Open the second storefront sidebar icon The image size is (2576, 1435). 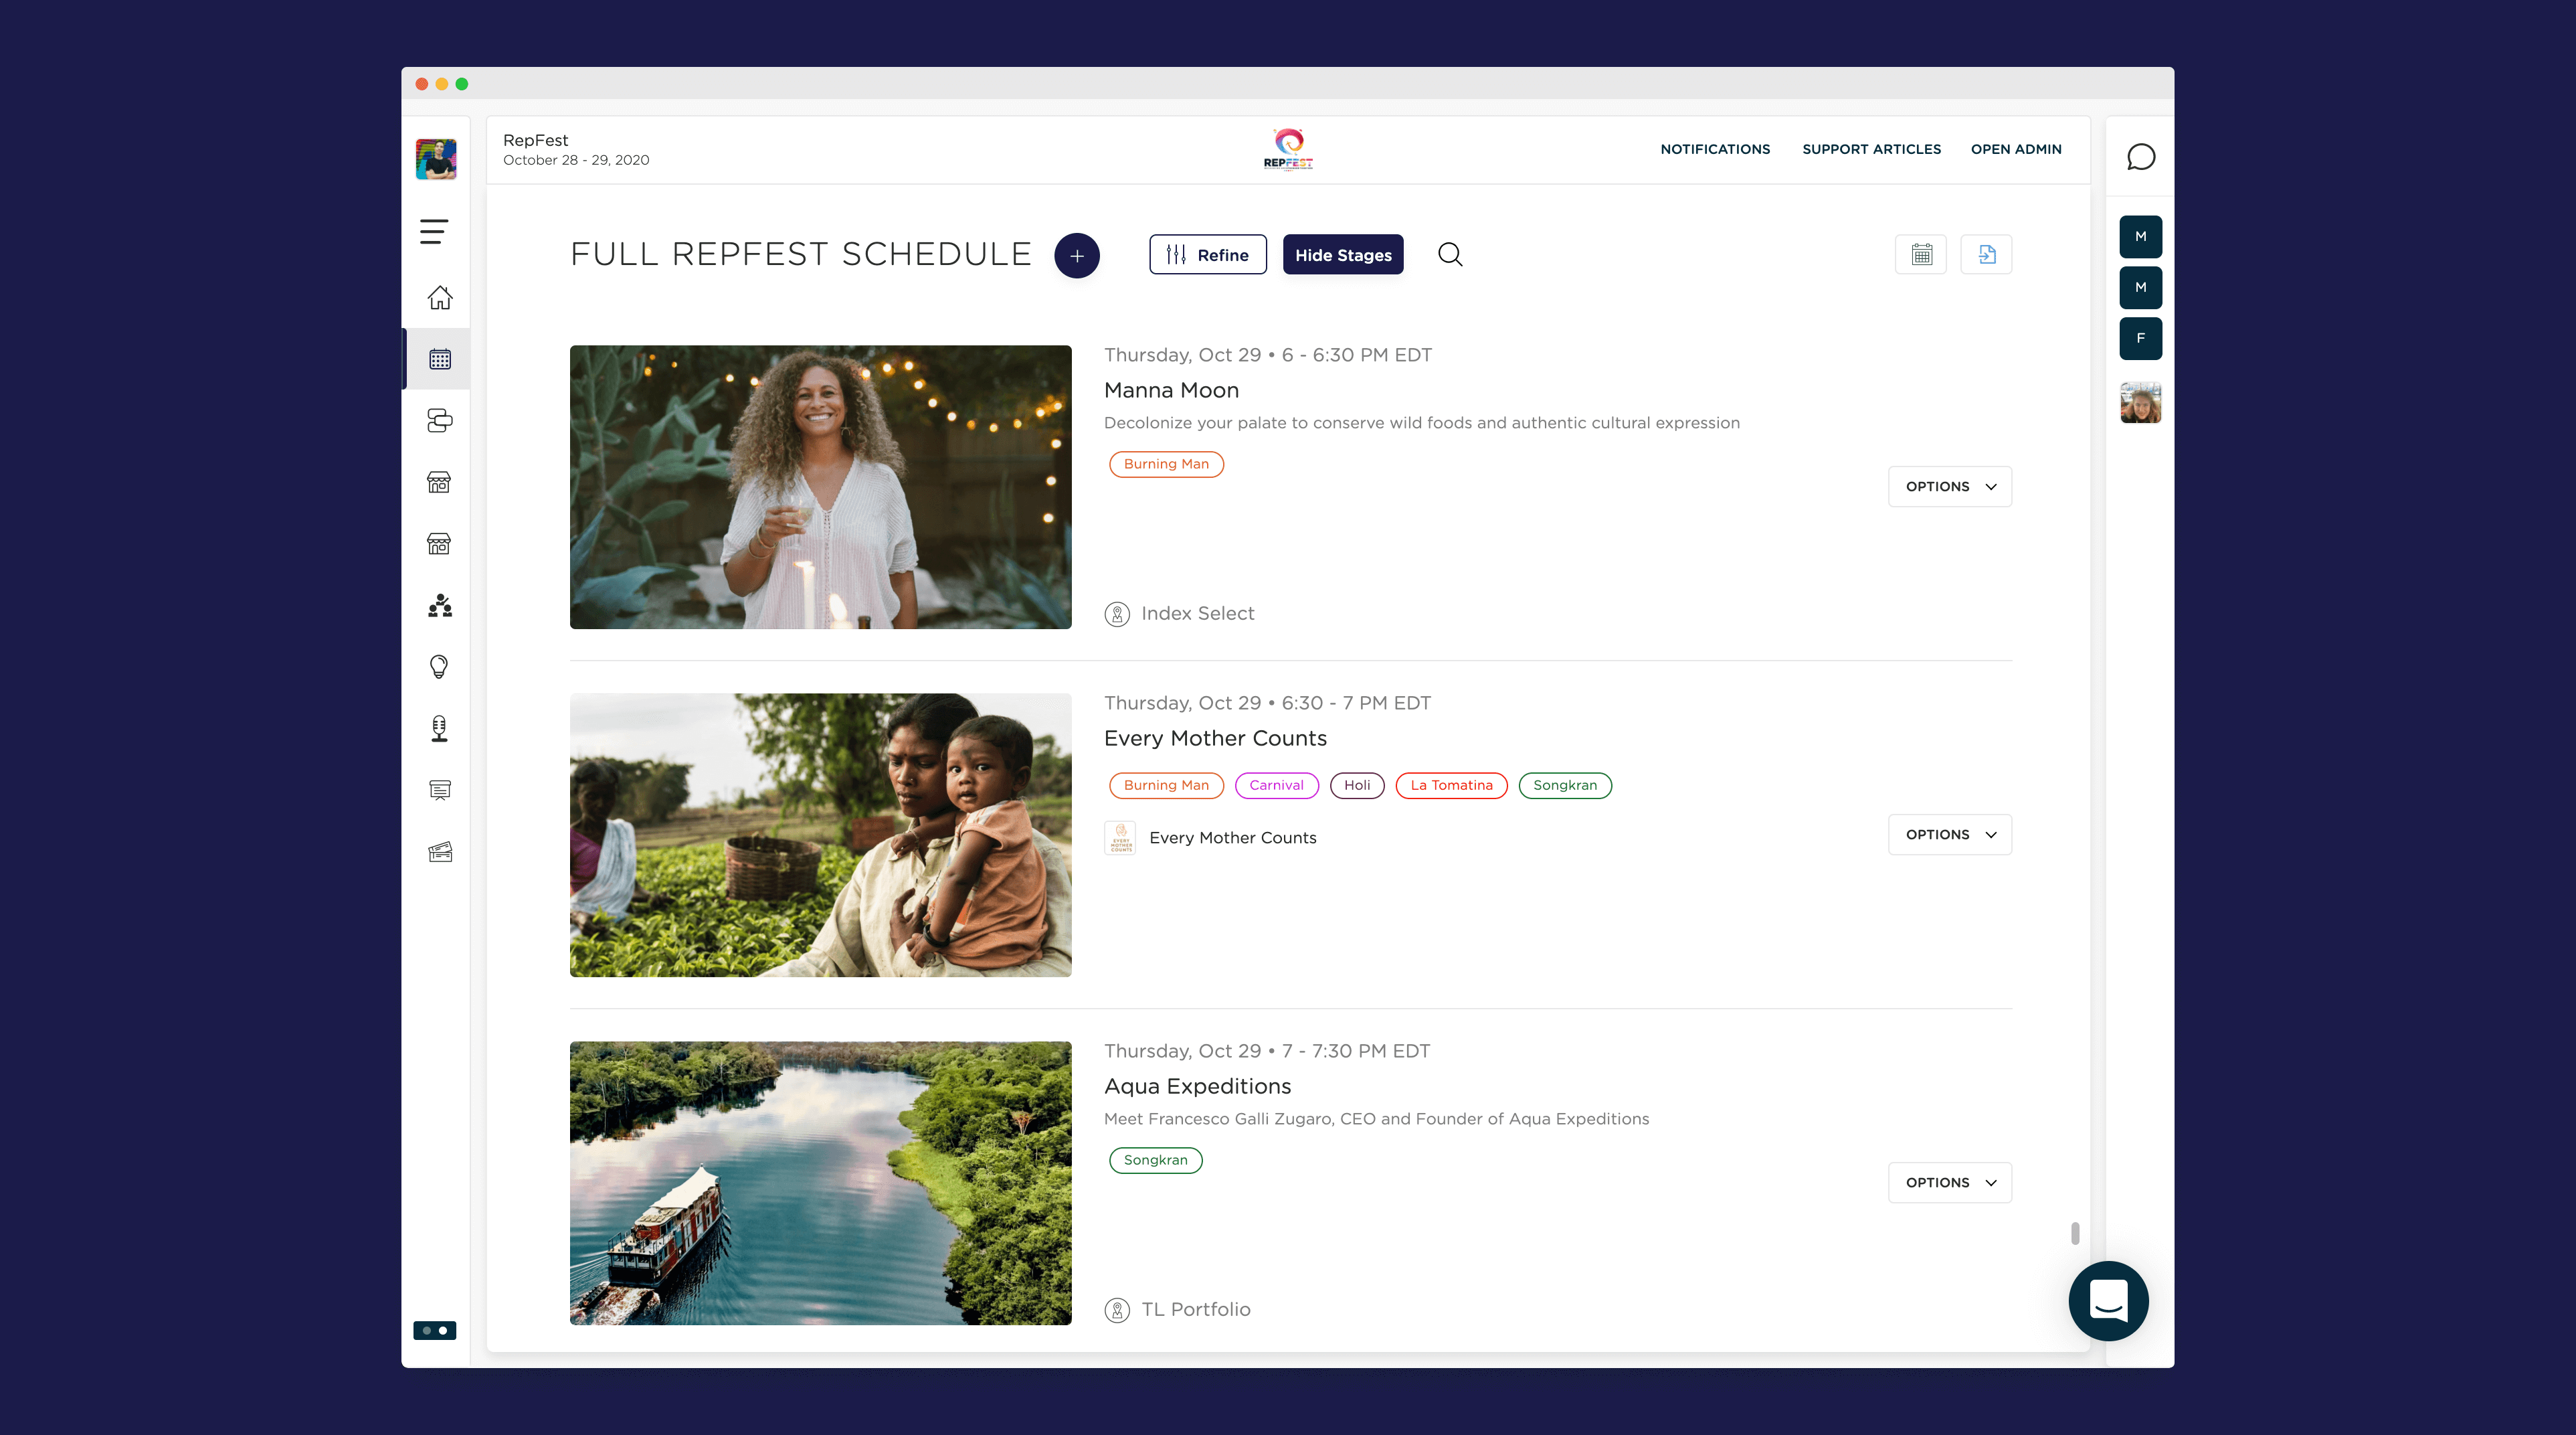(439, 544)
